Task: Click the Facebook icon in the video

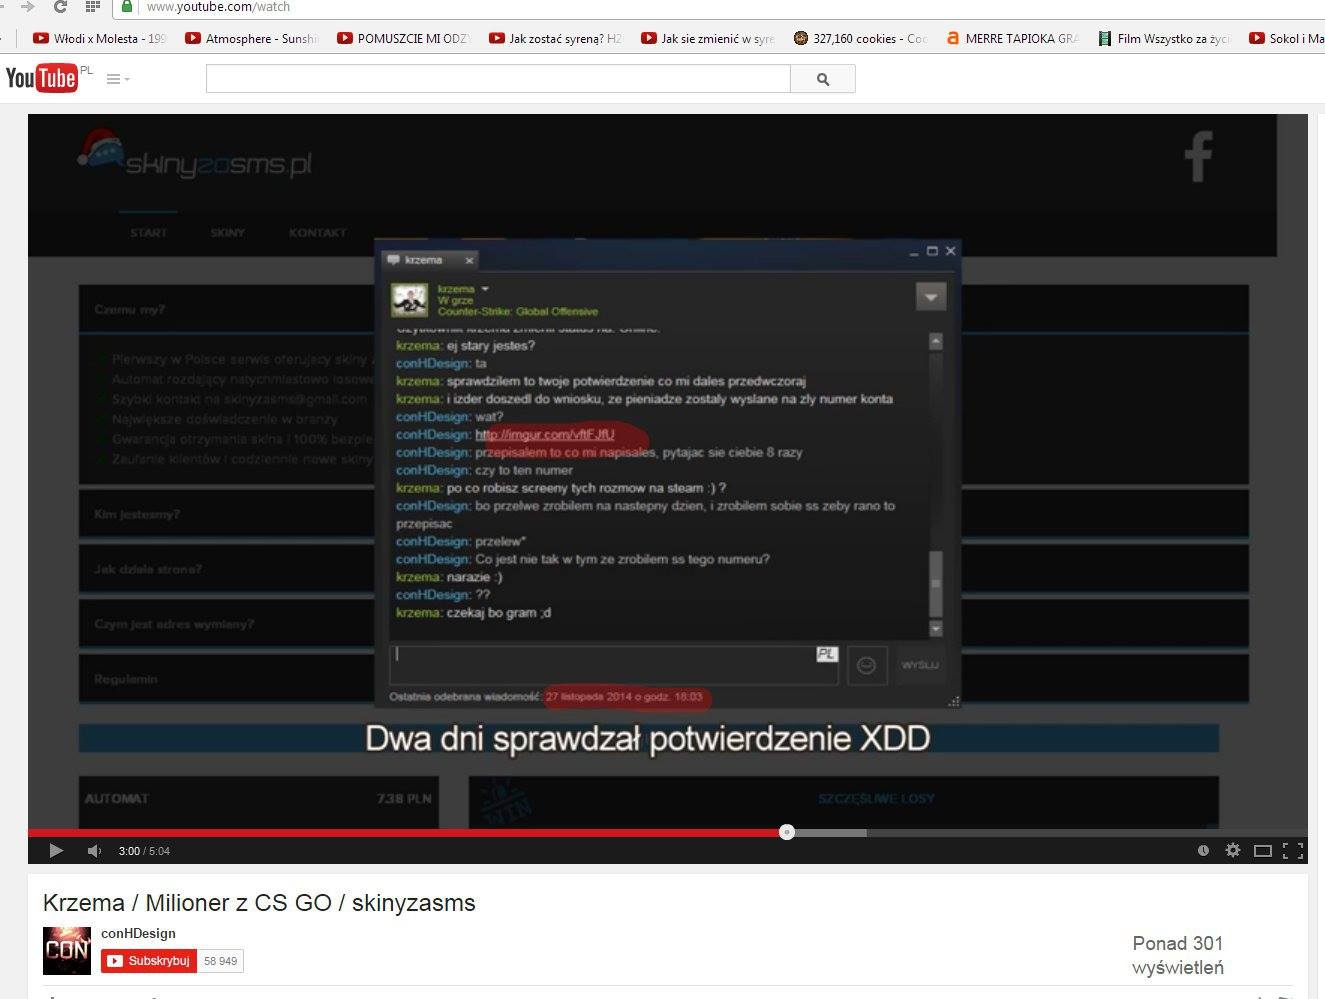Action: click(x=1198, y=156)
